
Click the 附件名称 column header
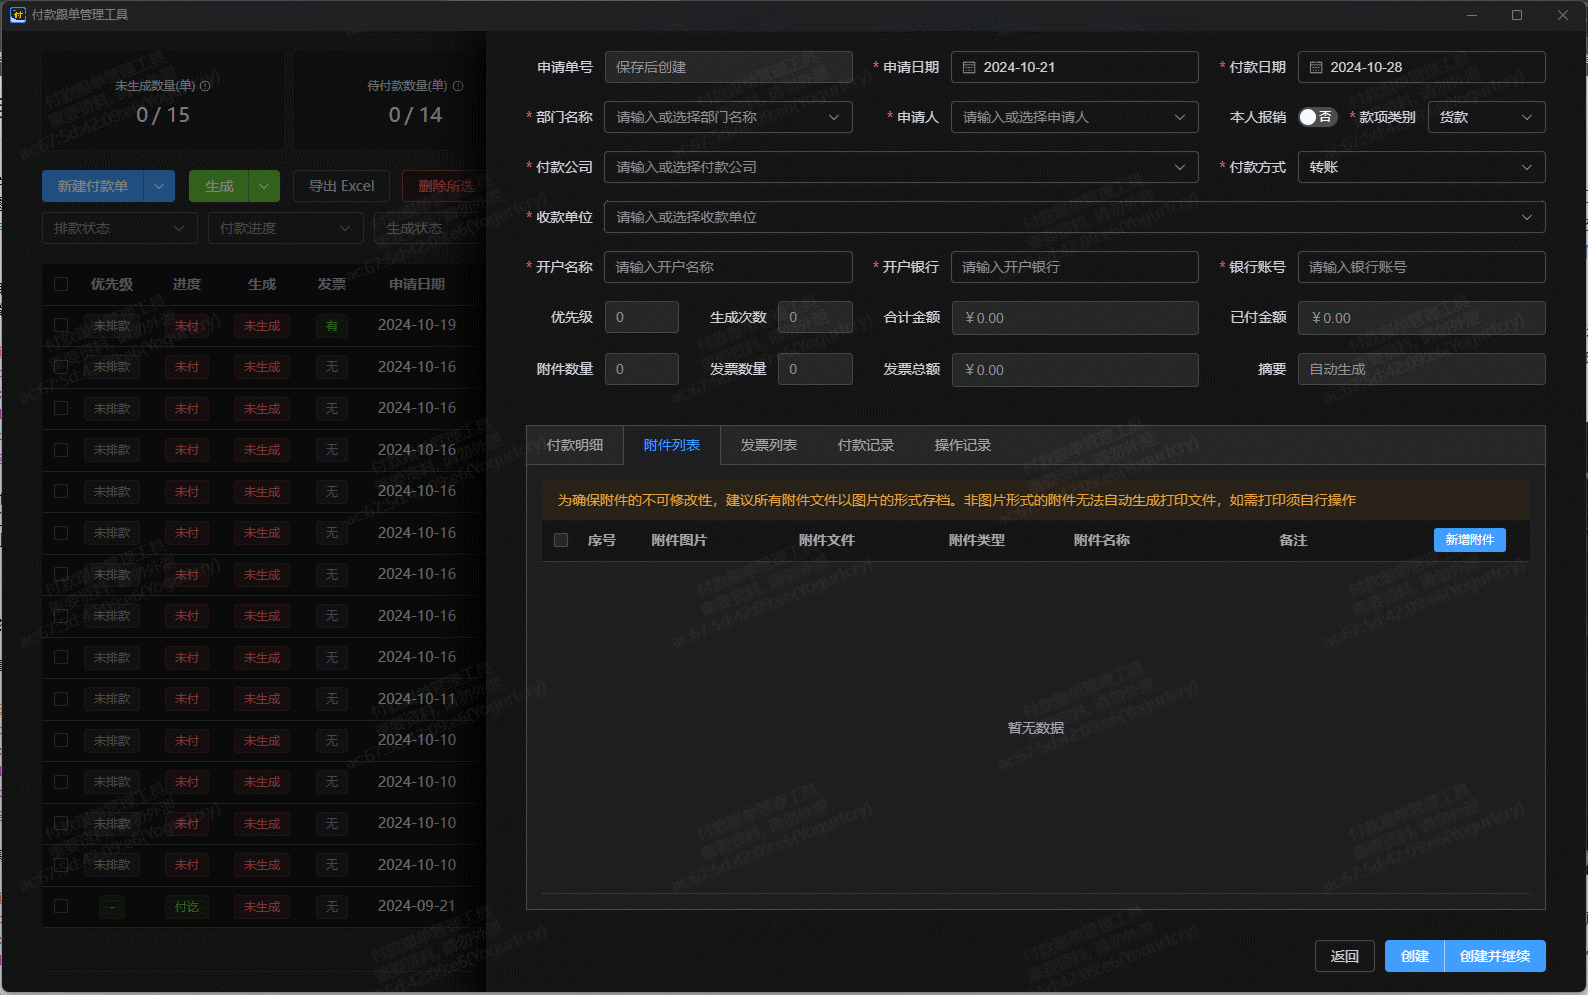1102,540
